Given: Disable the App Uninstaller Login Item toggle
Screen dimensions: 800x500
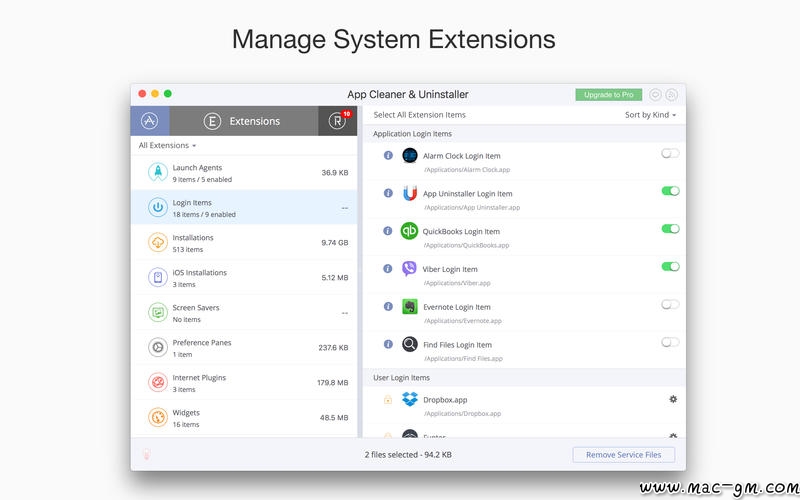Looking at the screenshot, I should coord(670,191).
